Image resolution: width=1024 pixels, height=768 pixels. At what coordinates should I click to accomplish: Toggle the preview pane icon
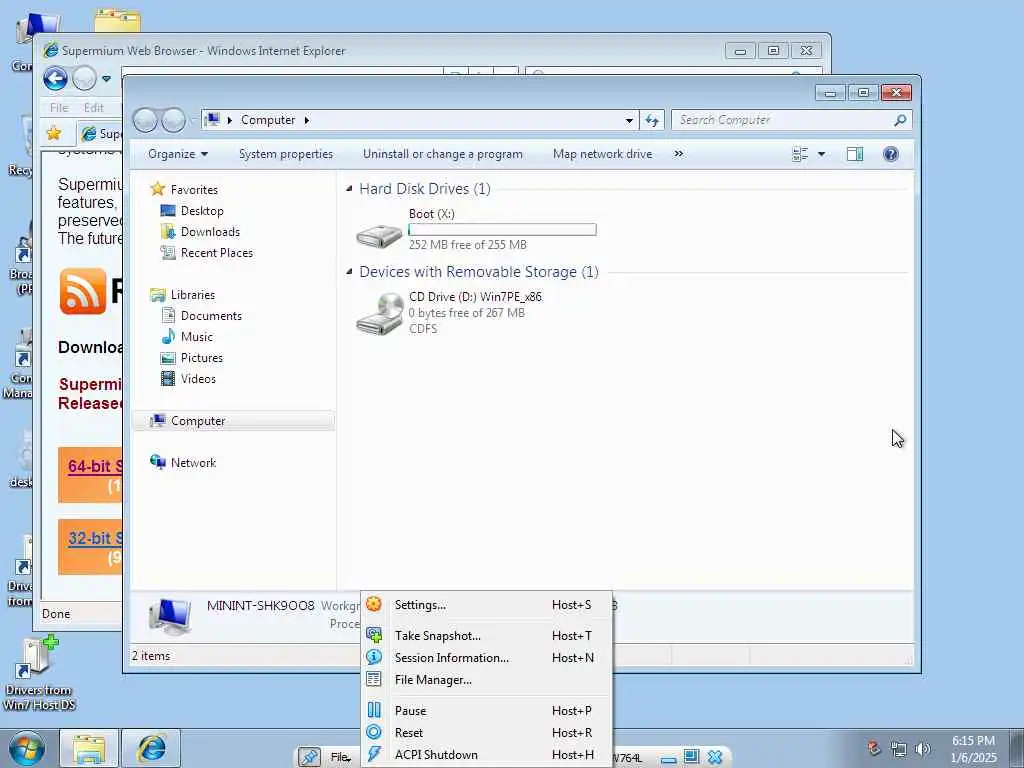pos(855,154)
